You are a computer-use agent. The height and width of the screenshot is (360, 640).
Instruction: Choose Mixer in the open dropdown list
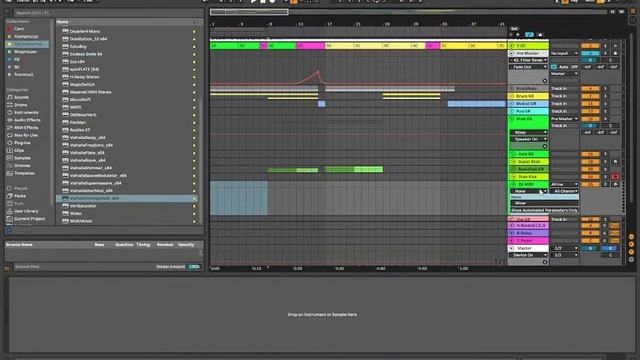click(544, 203)
